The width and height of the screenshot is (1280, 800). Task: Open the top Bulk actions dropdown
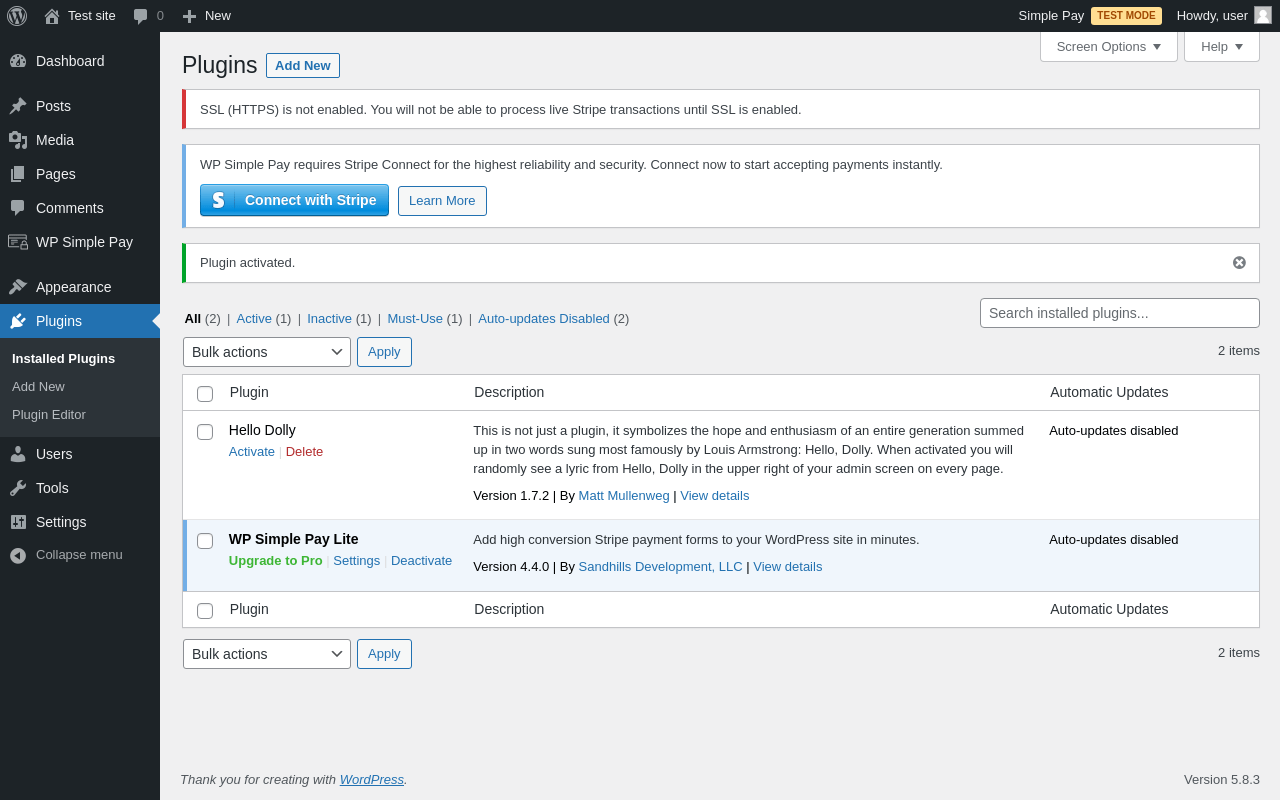tap(267, 352)
